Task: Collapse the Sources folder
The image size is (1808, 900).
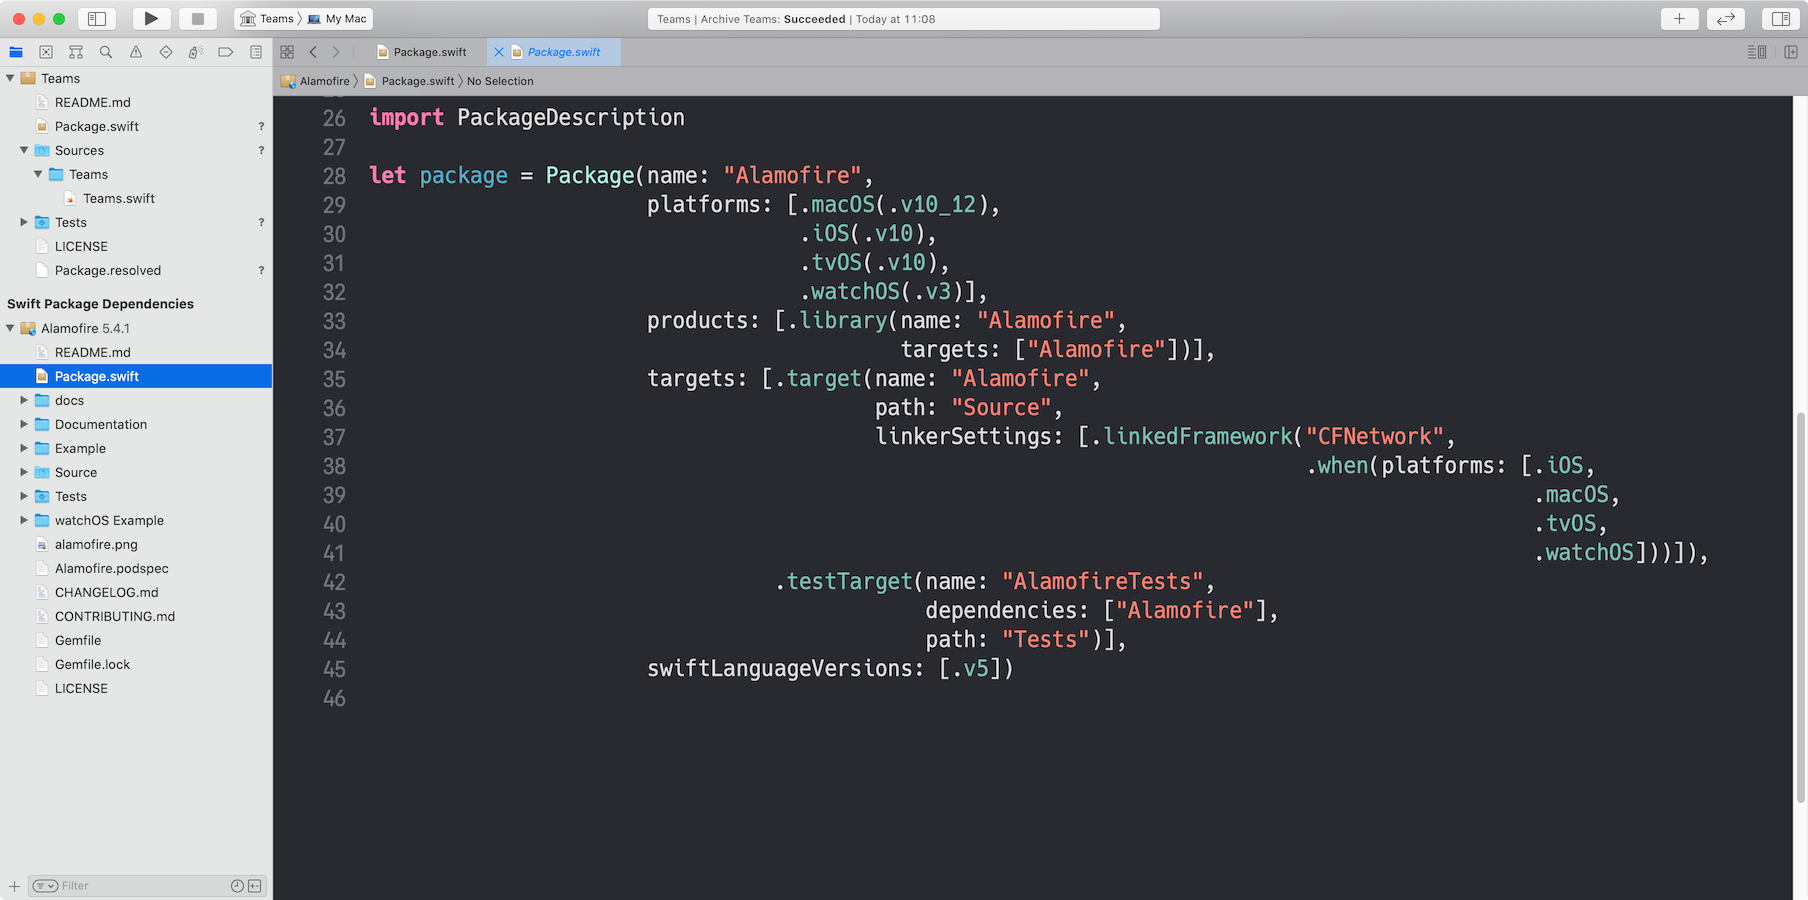Action: coord(24,150)
